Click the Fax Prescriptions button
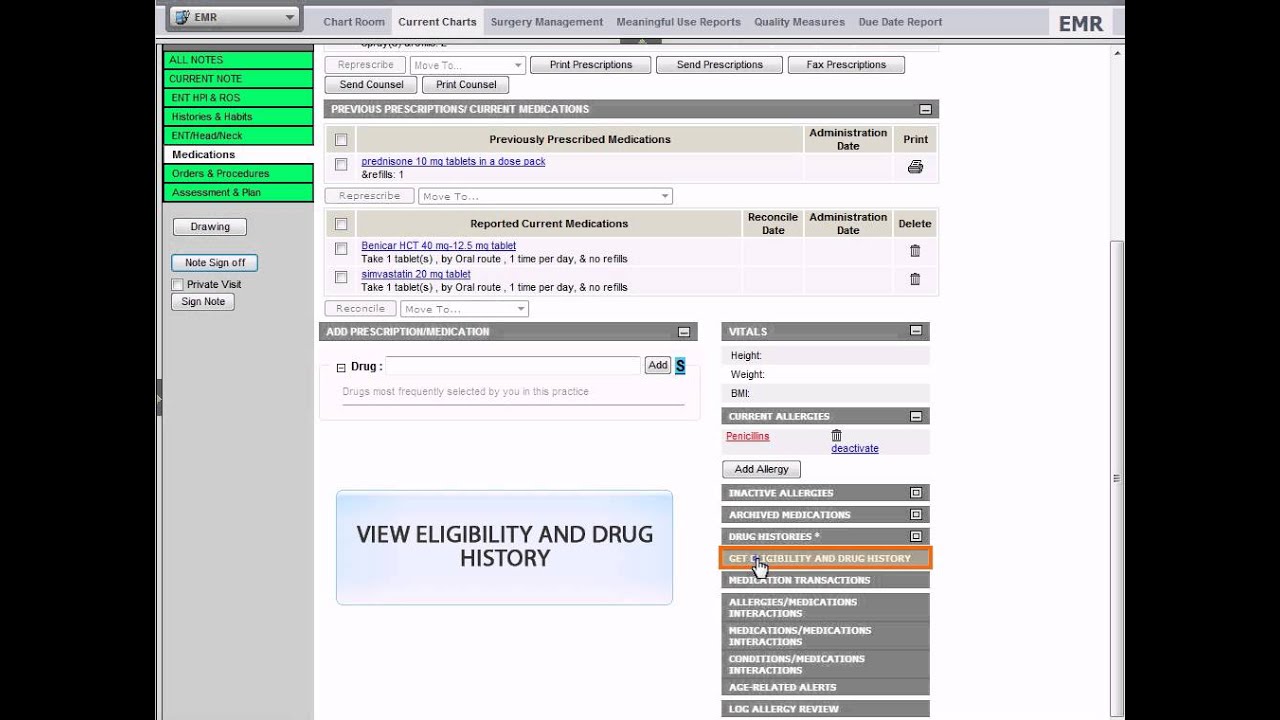The width and height of the screenshot is (1280, 720). (846, 65)
